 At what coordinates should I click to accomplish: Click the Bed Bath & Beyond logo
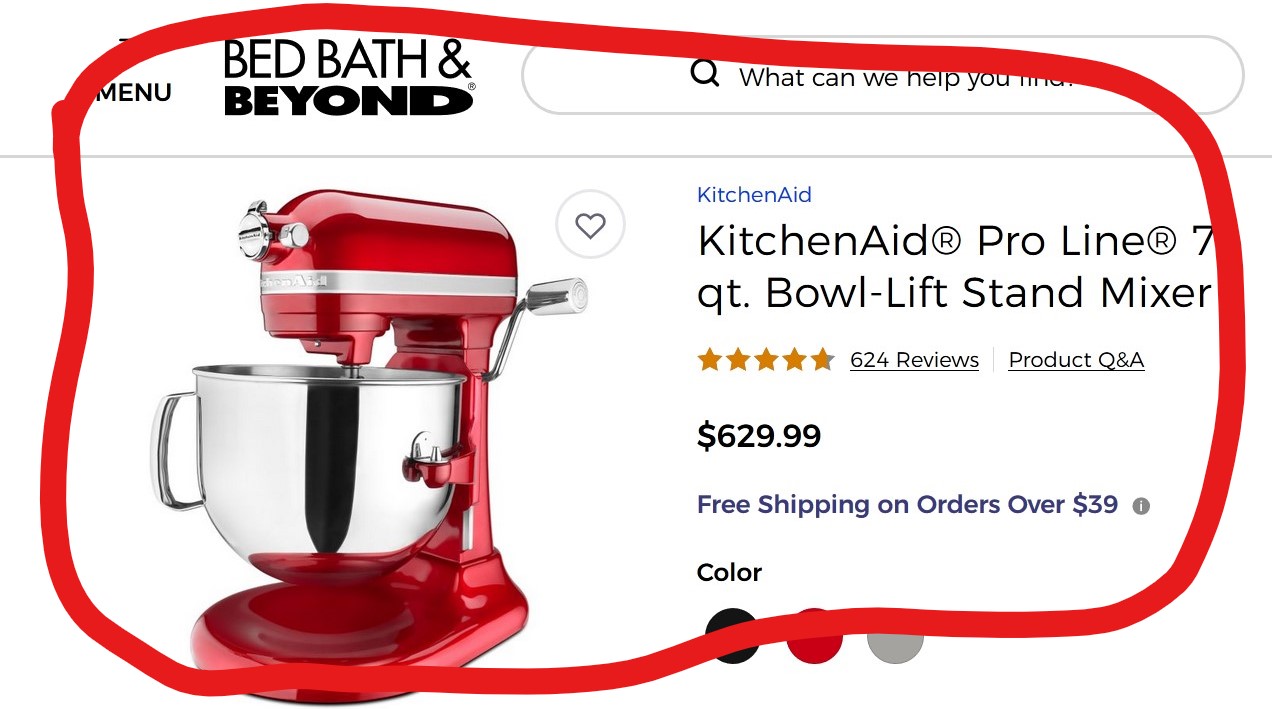click(348, 77)
